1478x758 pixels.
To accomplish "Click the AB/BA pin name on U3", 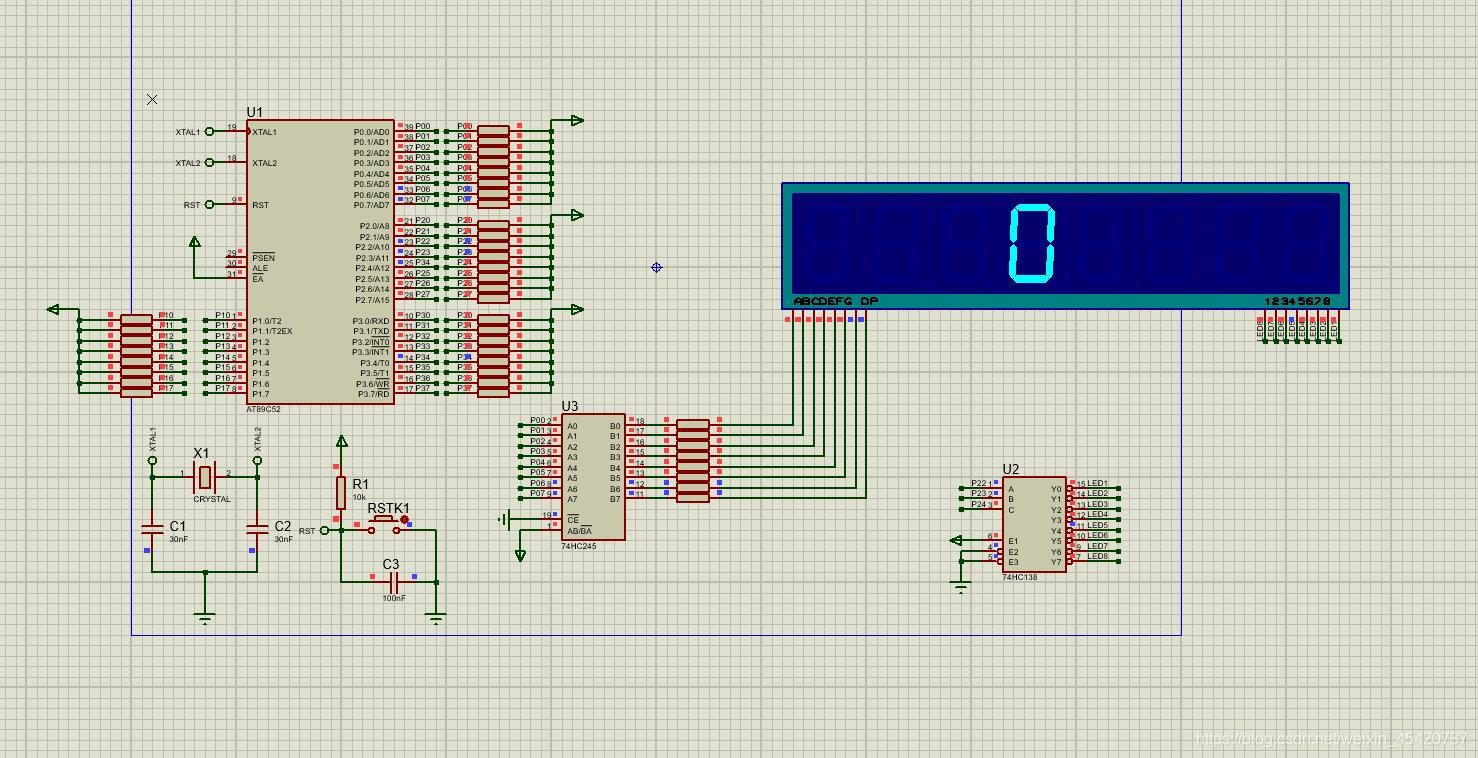I will pyautogui.click(x=579, y=531).
